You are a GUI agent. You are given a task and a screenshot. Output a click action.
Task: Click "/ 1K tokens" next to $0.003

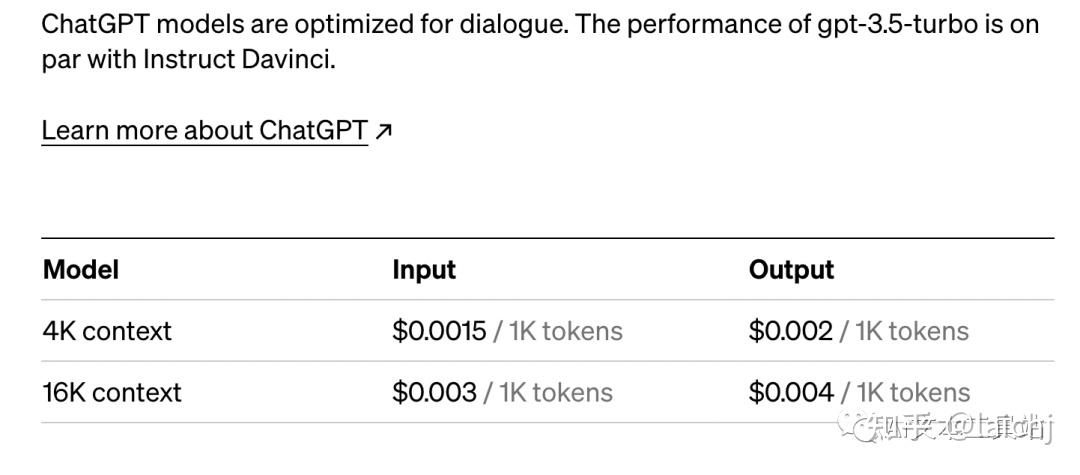pyautogui.click(x=548, y=392)
